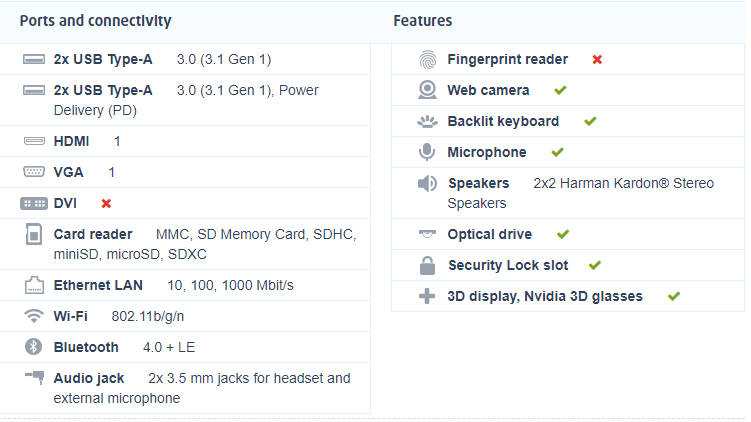The width and height of the screenshot is (751, 422).
Task: Click the Ethernet LAN icon
Action: tap(34, 286)
